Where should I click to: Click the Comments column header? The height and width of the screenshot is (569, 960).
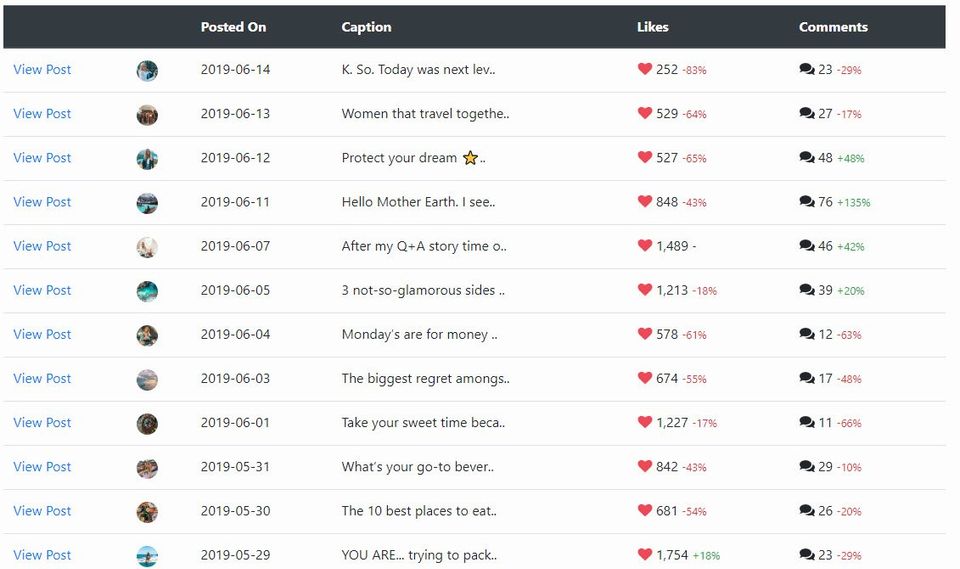point(833,27)
